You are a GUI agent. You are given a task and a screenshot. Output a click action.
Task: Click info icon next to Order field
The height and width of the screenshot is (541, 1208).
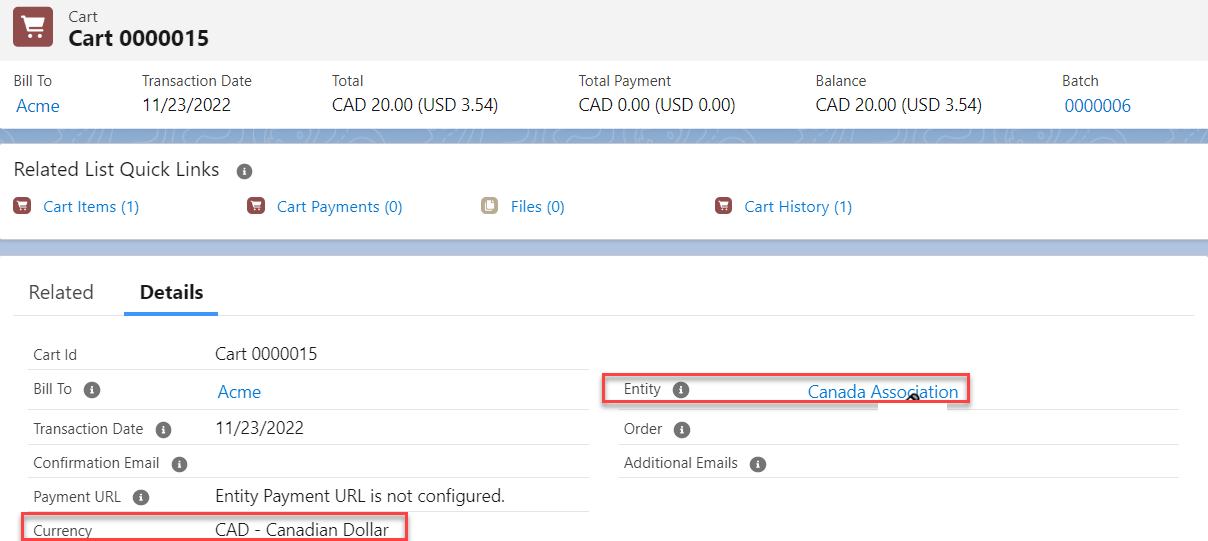tap(682, 430)
